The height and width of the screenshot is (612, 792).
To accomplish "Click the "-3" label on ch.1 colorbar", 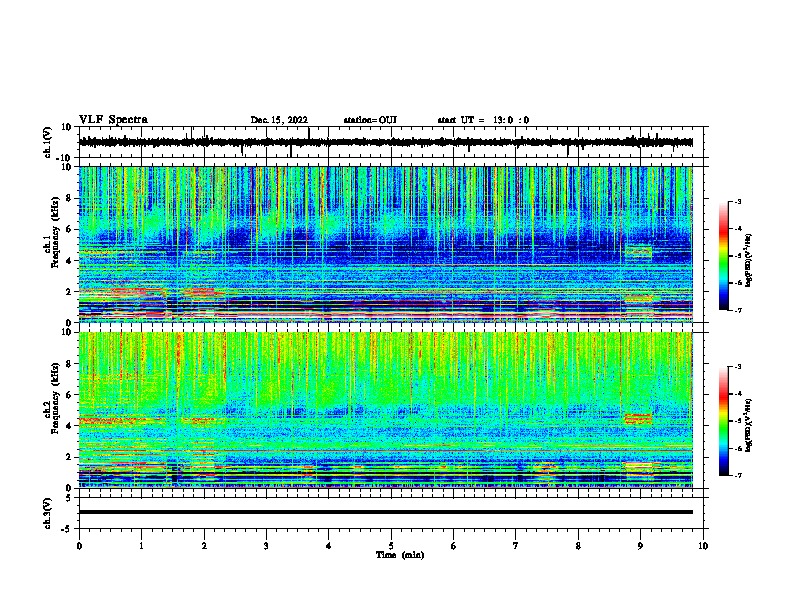I will (737, 201).
